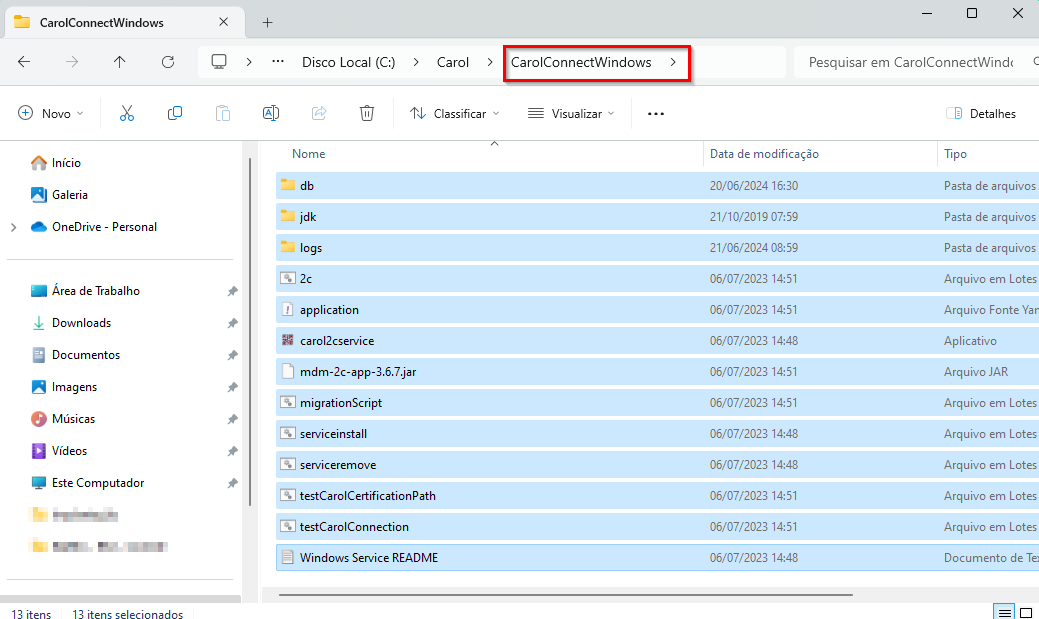This screenshot has height=619, width=1039.
Task: Open the three-dots more options menu
Action: pyautogui.click(x=656, y=114)
